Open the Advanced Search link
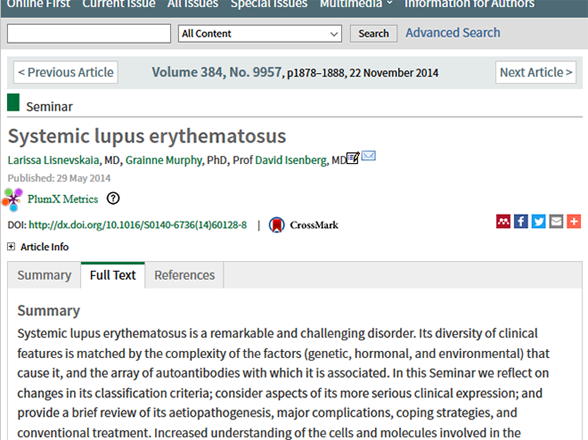588x440 pixels. pos(453,33)
